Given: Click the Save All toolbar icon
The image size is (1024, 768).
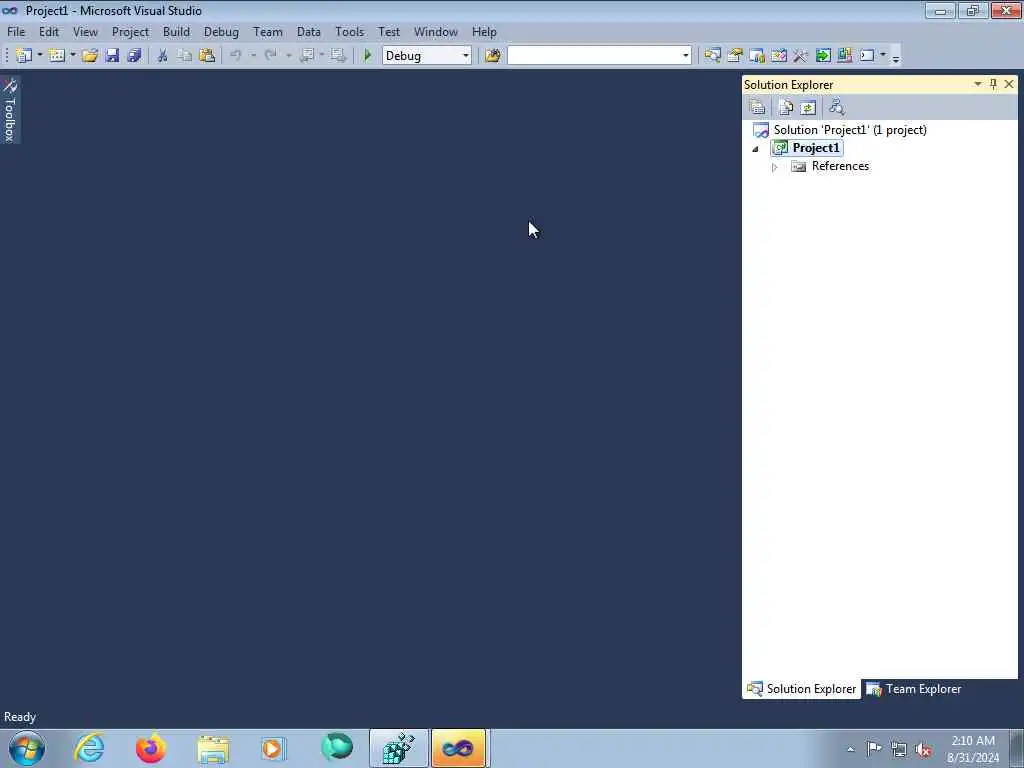Looking at the screenshot, I should (135, 56).
